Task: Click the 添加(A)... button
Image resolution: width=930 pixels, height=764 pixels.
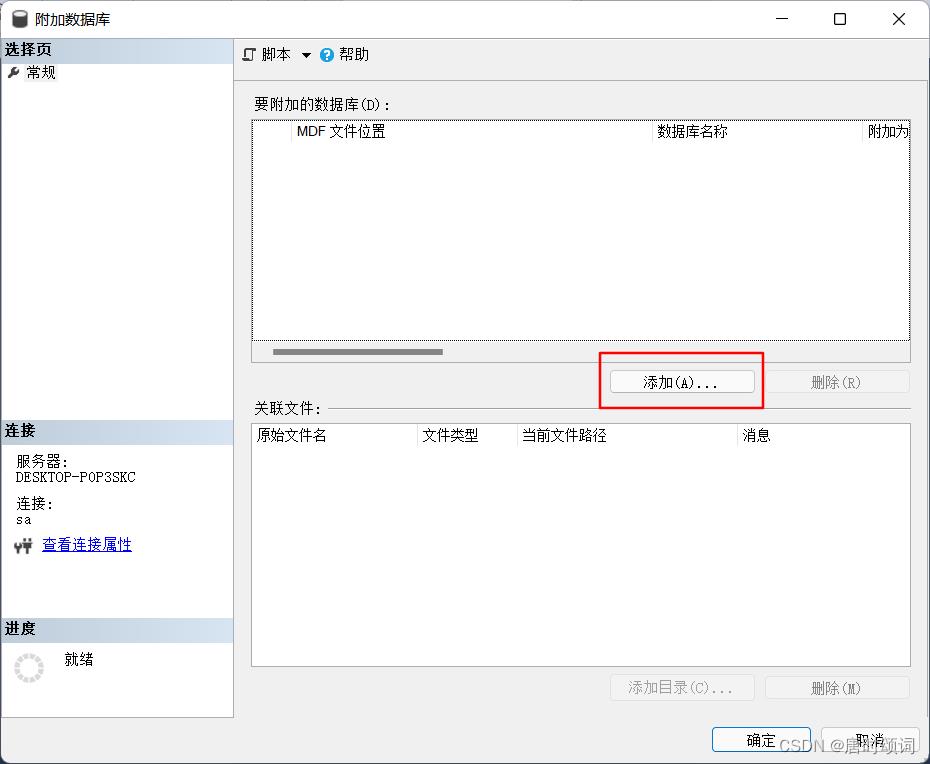Action: point(682,382)
